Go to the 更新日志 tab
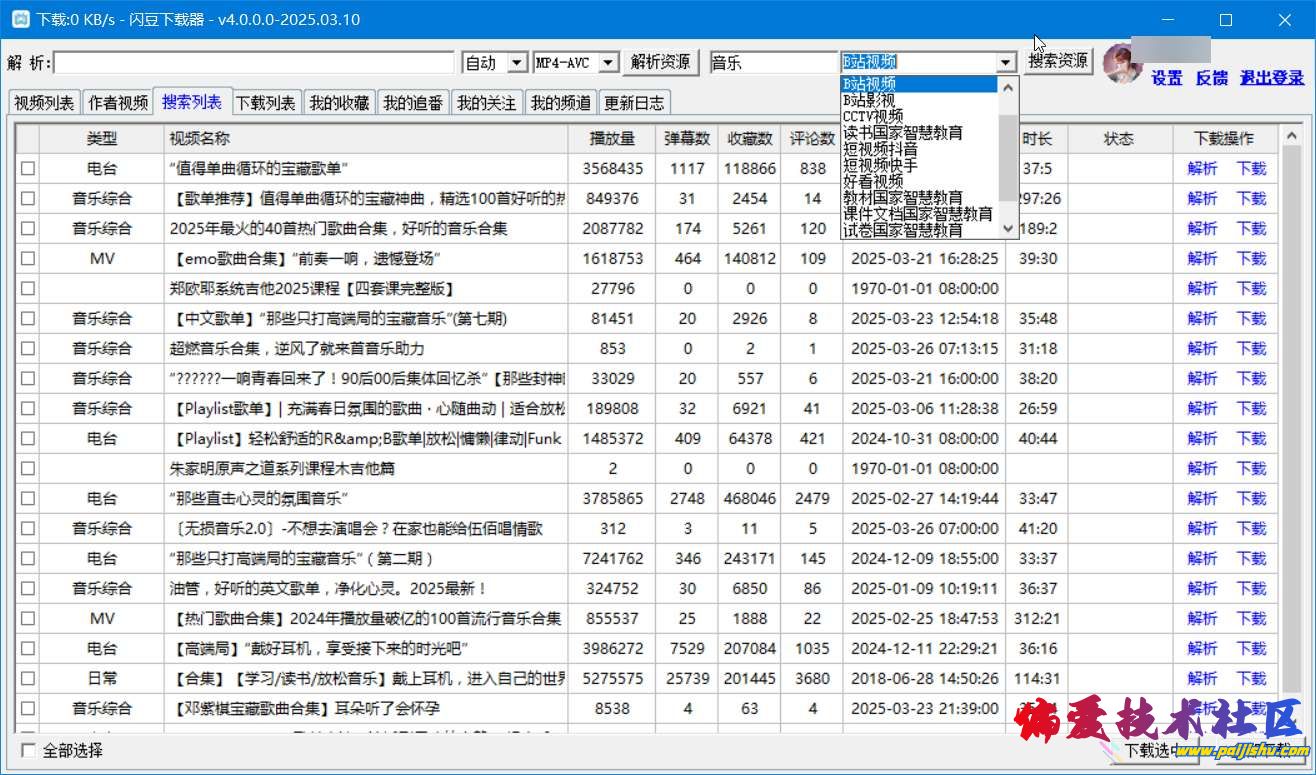Image resolution: width=1316 pixels, height=775 pixels. (634, 103)
